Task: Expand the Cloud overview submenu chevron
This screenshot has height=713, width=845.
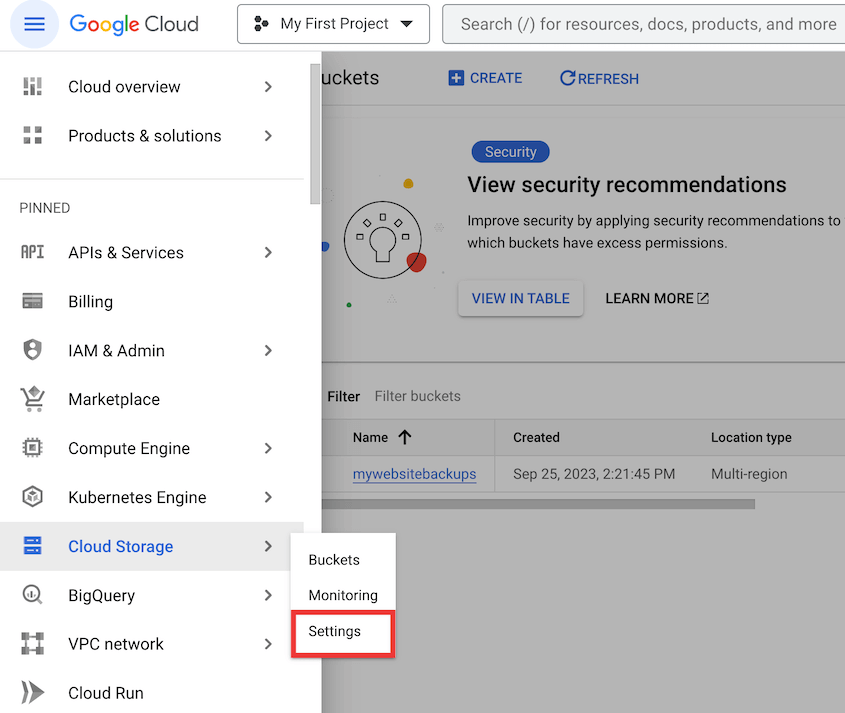Action: pyautogui.click(x=268, y=87)
